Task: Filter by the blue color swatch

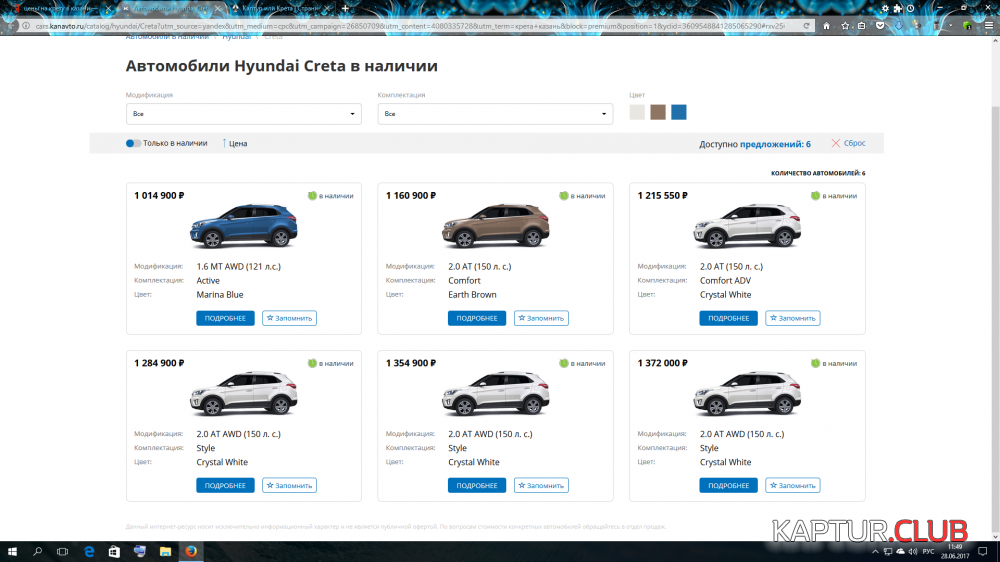Action: (679, 112)
